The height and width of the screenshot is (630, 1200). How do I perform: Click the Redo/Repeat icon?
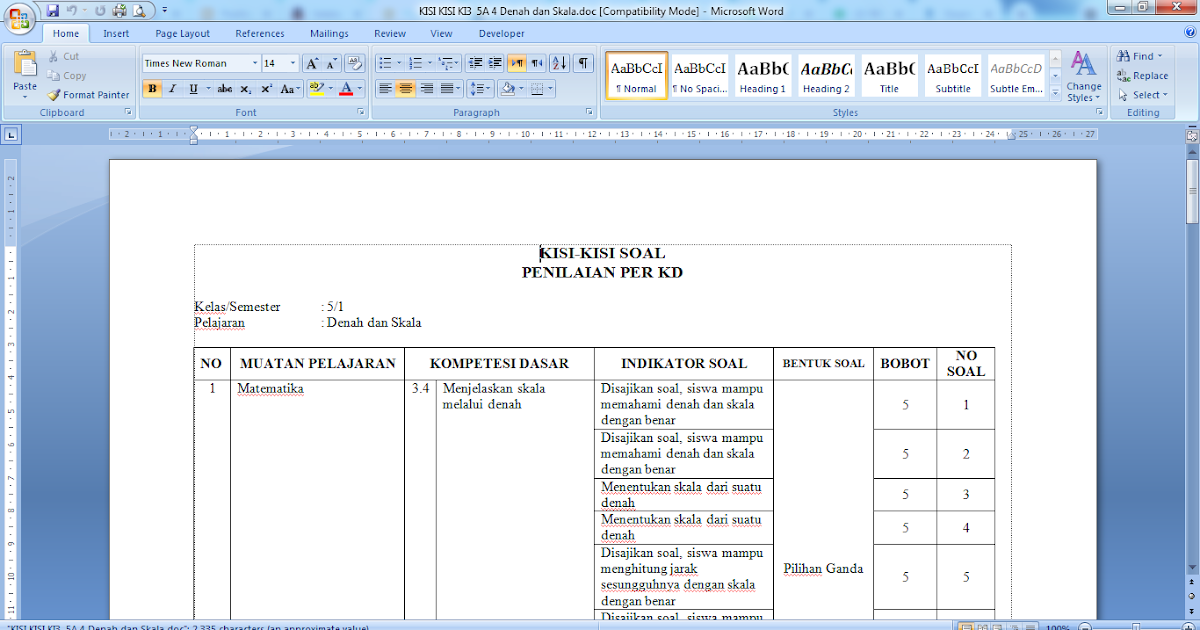coord(100,11)
